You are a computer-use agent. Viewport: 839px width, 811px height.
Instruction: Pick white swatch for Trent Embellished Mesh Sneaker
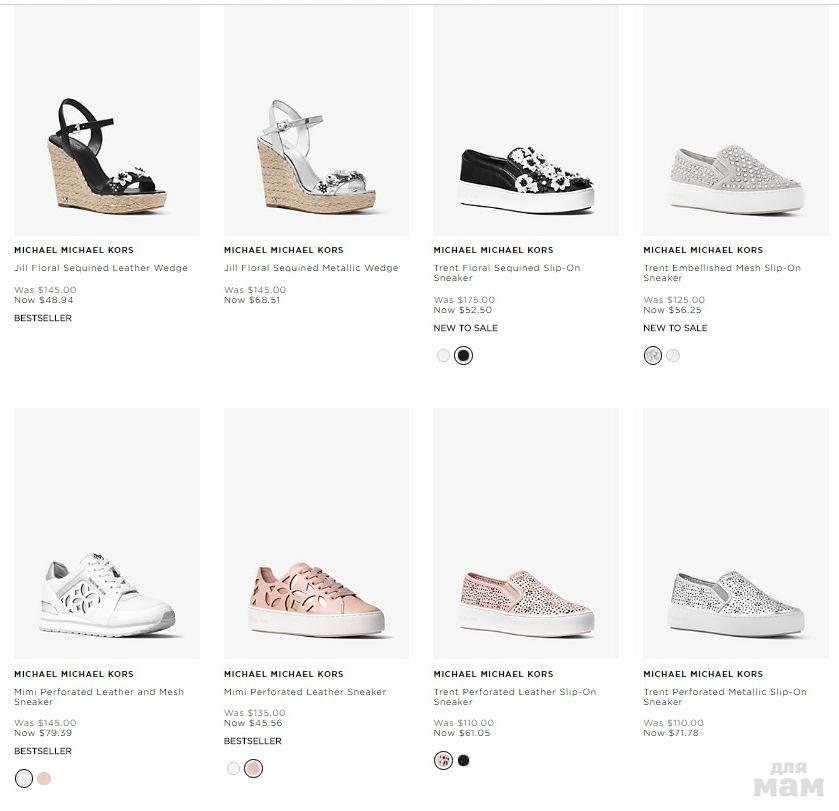click(673, 355)
